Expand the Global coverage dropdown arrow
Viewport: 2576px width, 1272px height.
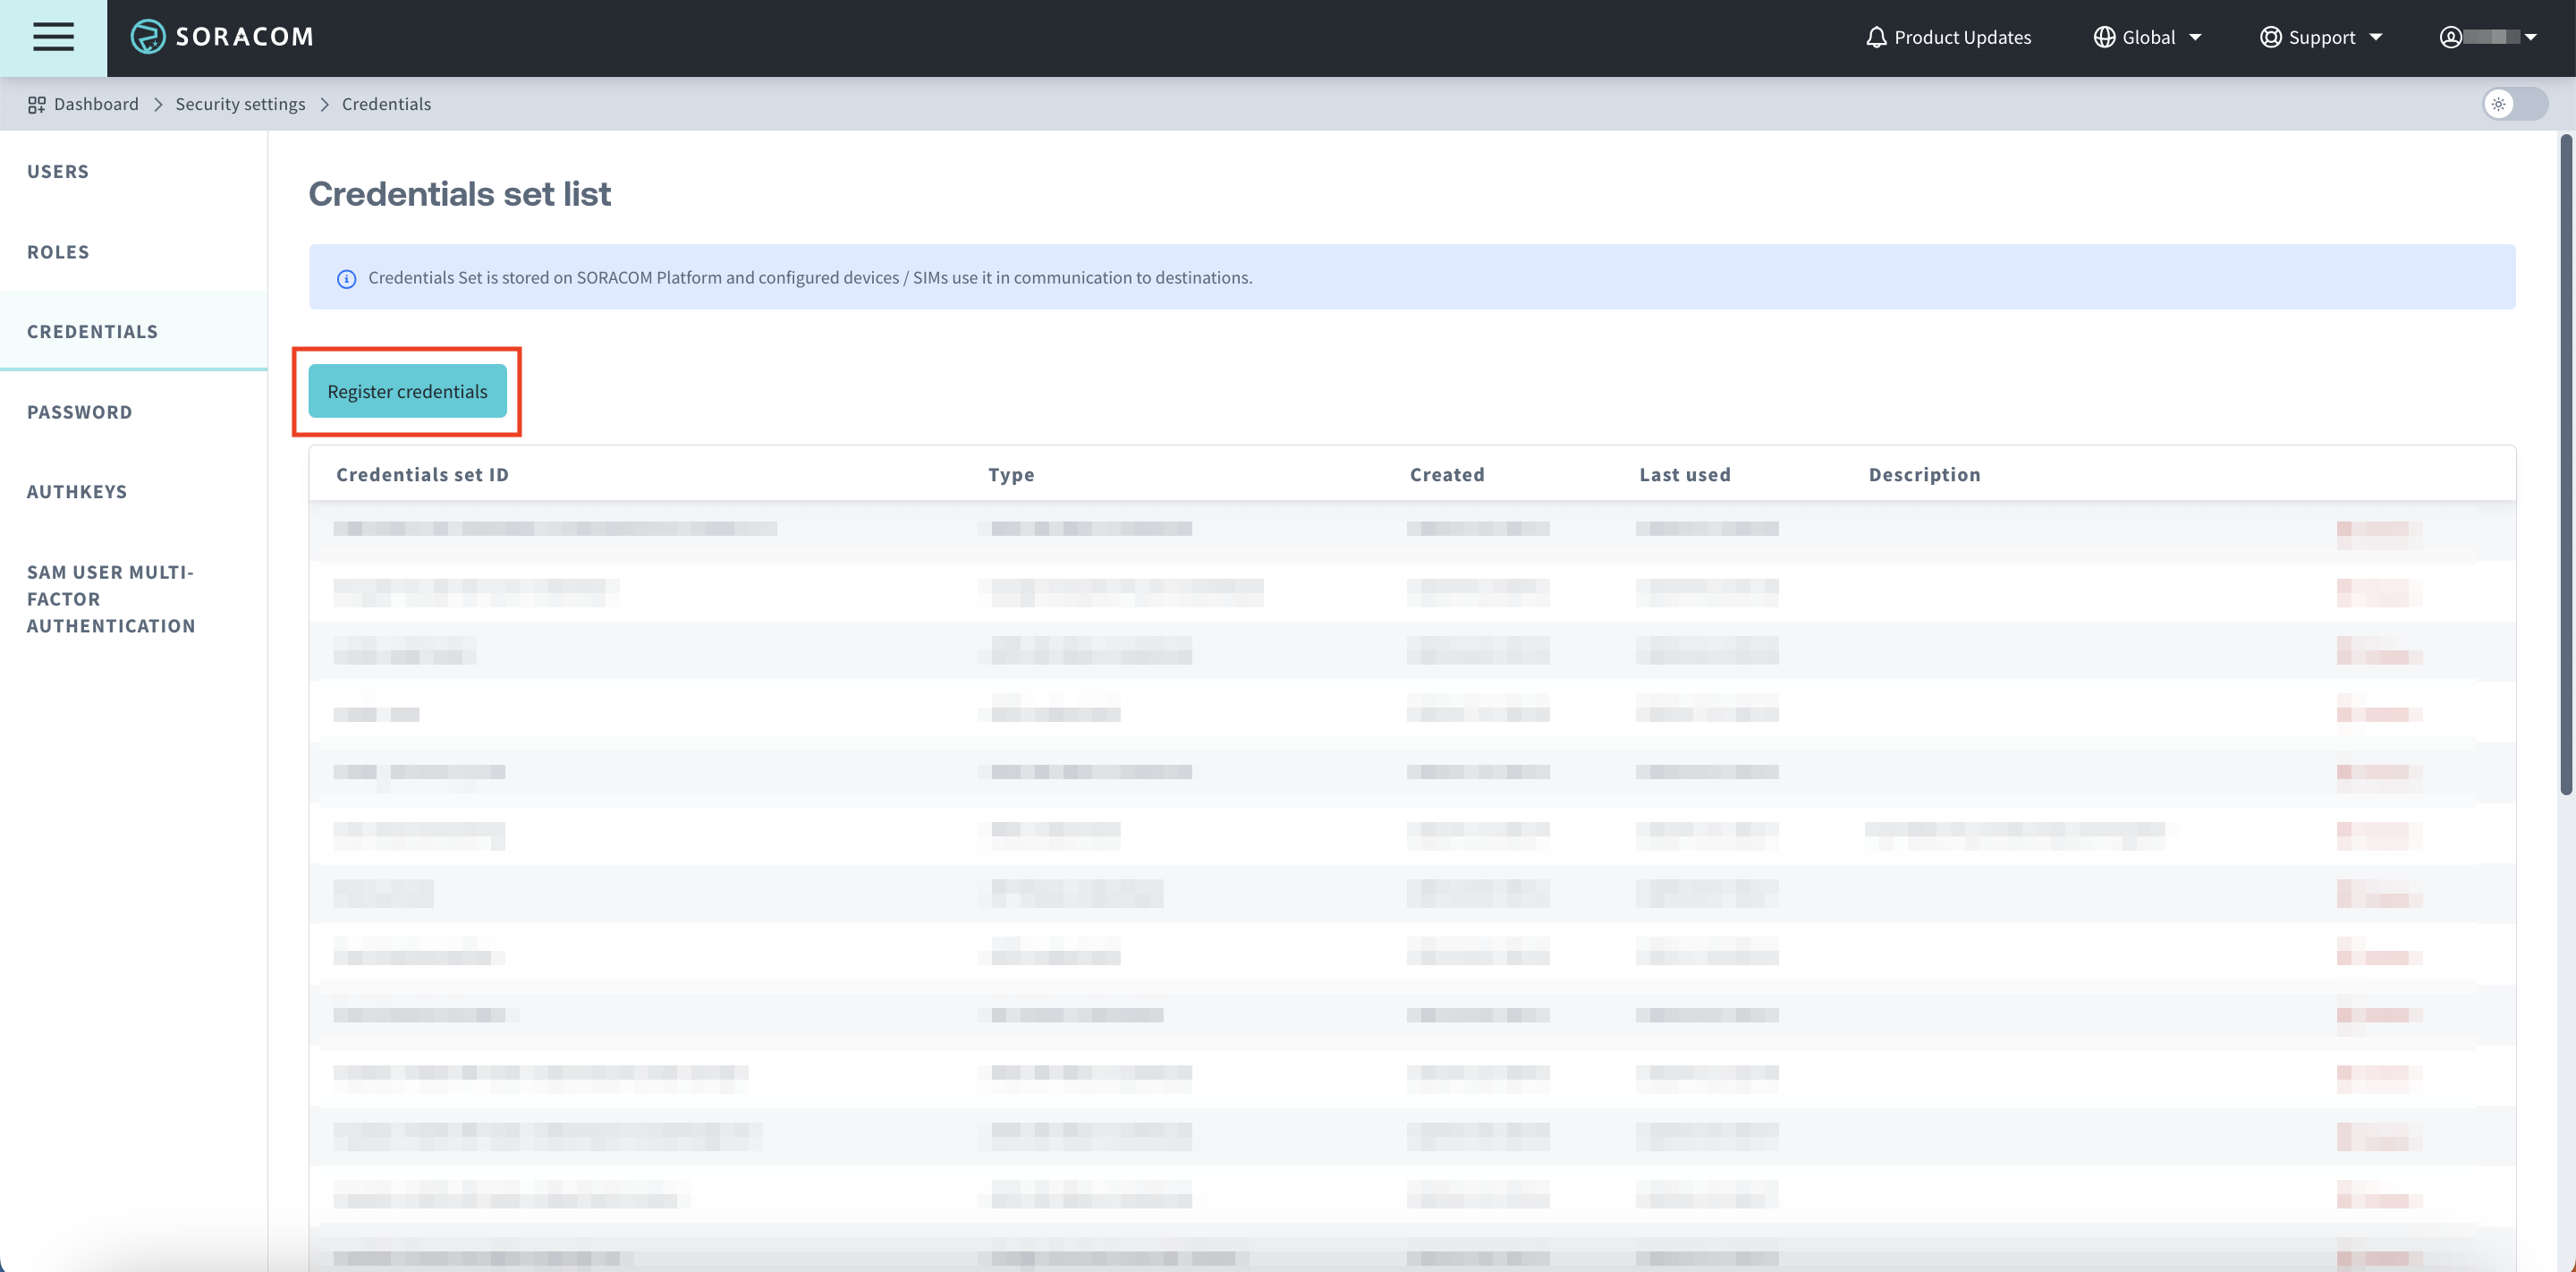[2195, 37]
